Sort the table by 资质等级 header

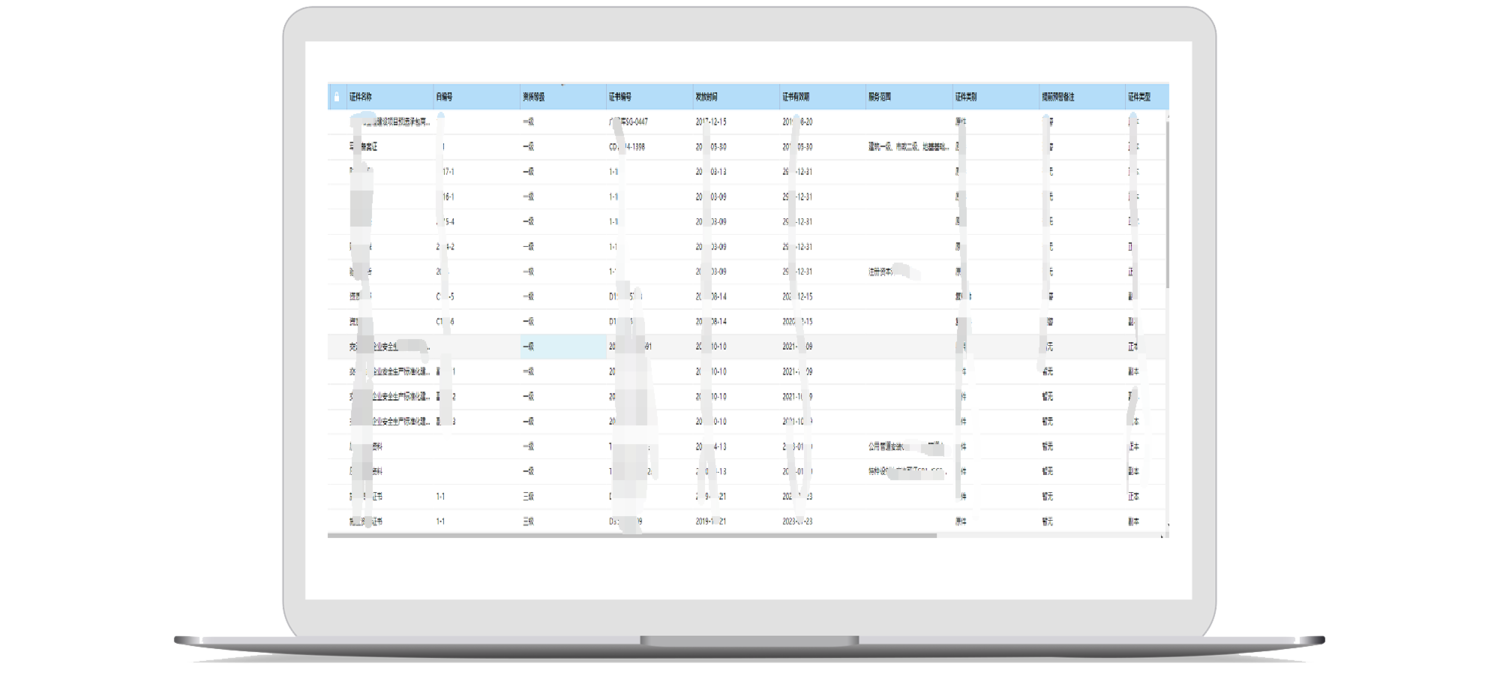click(x=534, y=98)
